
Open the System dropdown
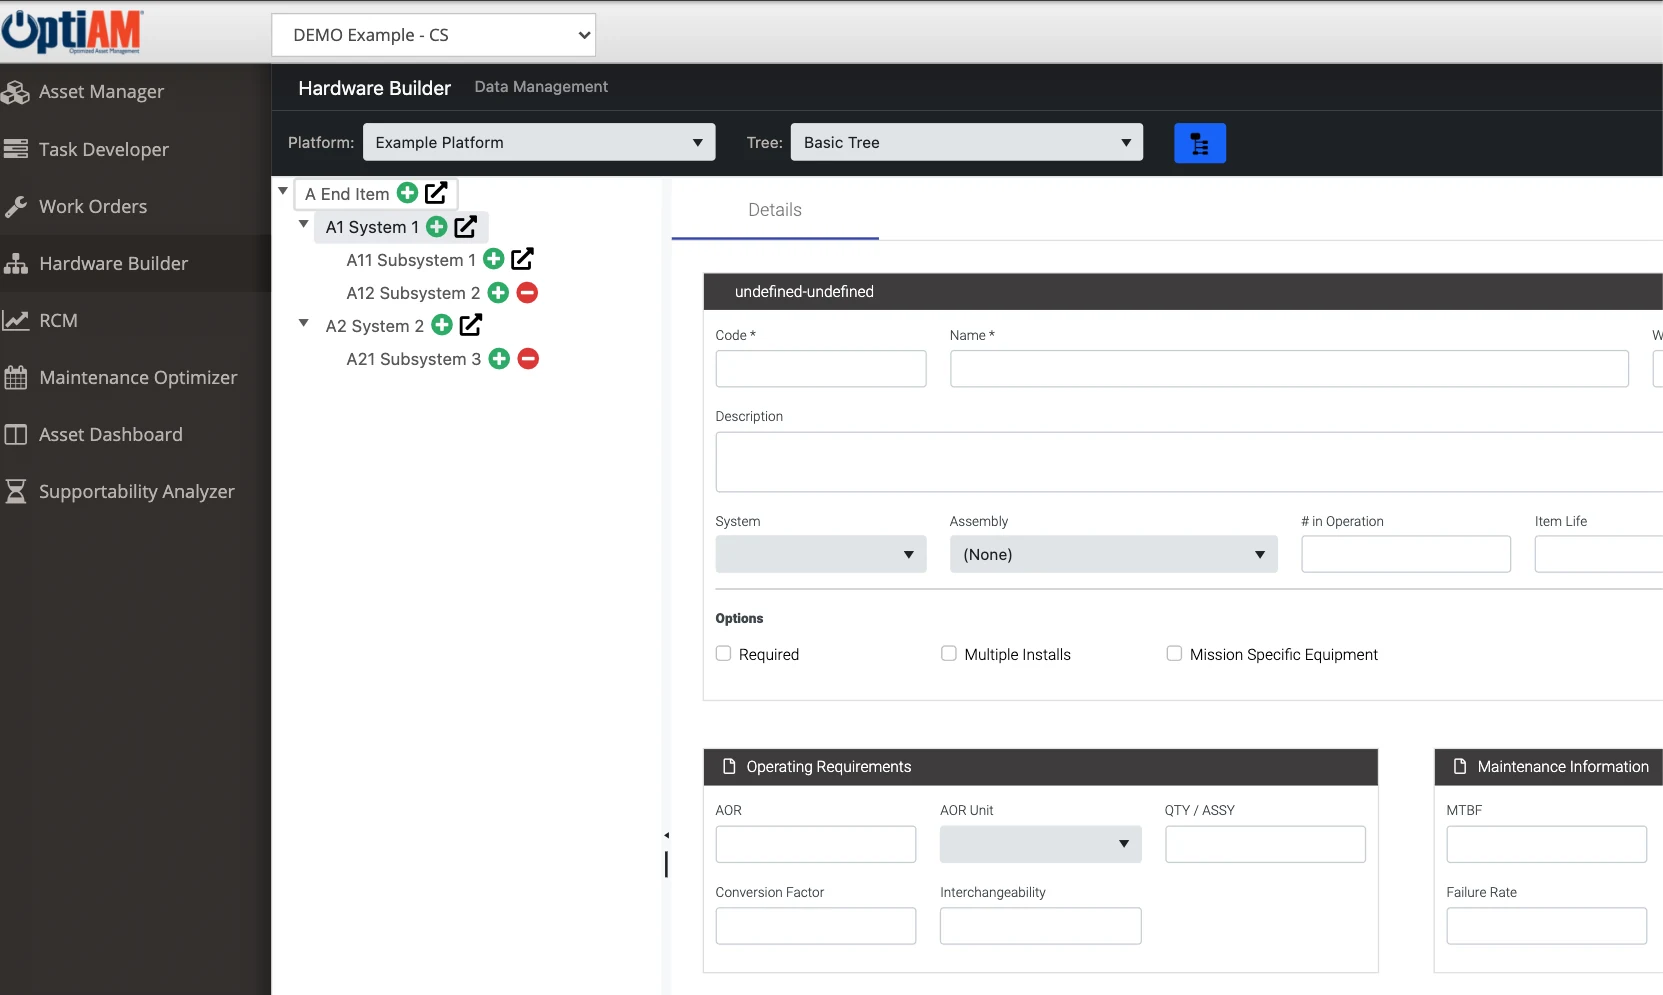coord(821,554)
